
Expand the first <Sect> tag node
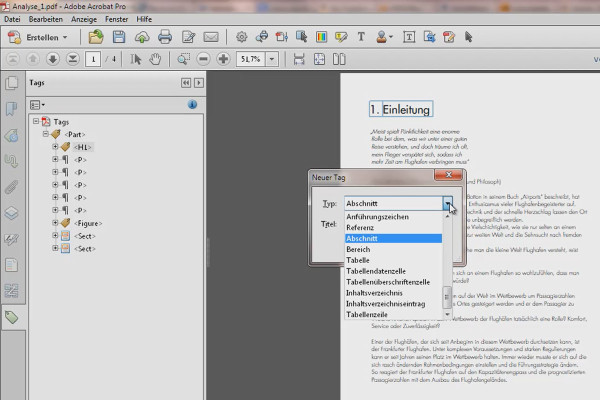pos(55,235)
